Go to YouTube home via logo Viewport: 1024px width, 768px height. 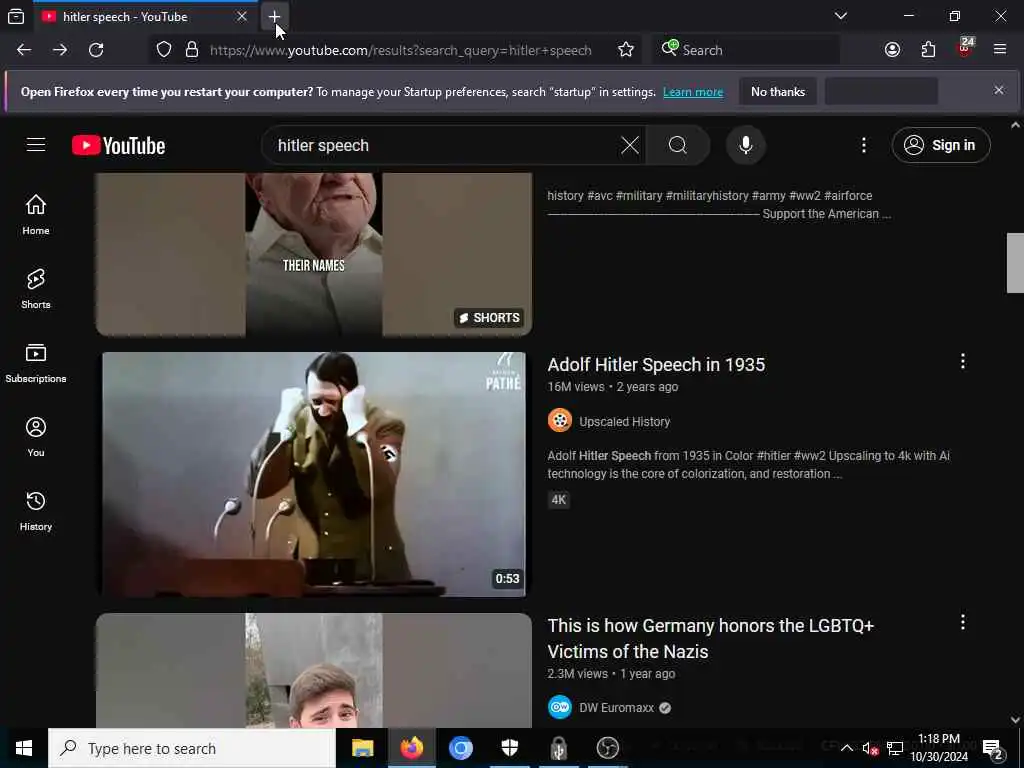[x=118, y=145]
